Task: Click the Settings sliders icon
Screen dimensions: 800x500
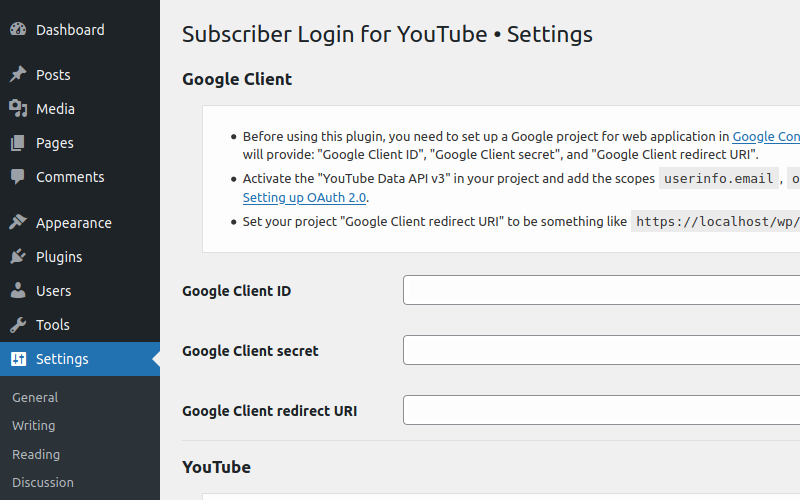Action: pyautogui.click(x=18, y=359)
